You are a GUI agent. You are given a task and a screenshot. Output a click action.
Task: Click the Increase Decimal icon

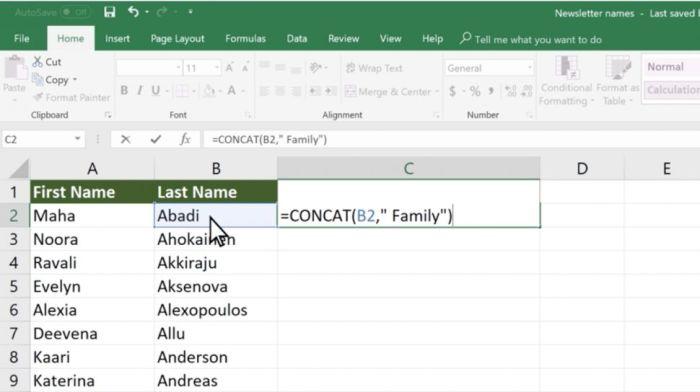[x=511, y=91]
